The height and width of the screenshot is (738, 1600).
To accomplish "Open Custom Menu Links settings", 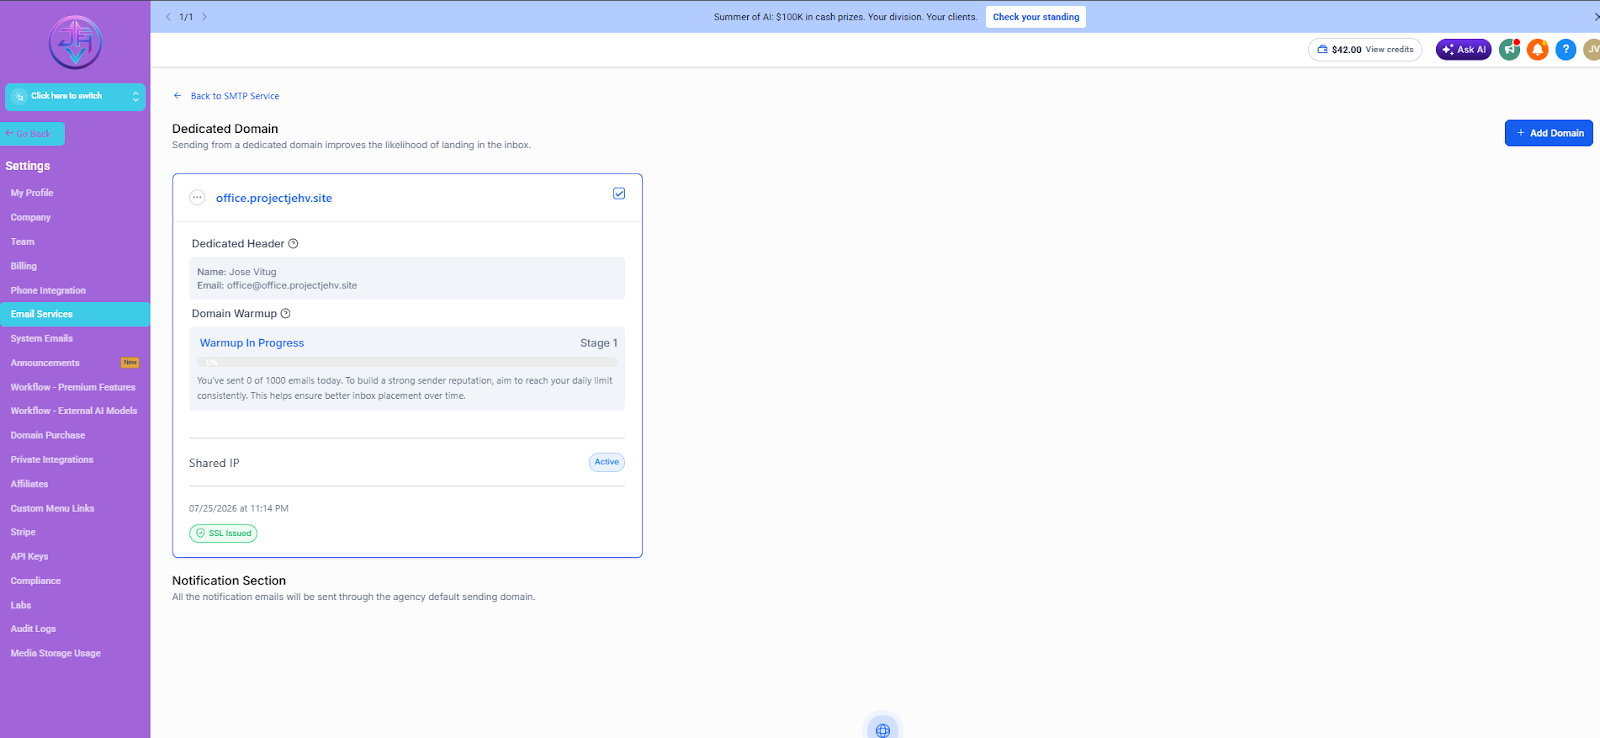I will [52, 509].
